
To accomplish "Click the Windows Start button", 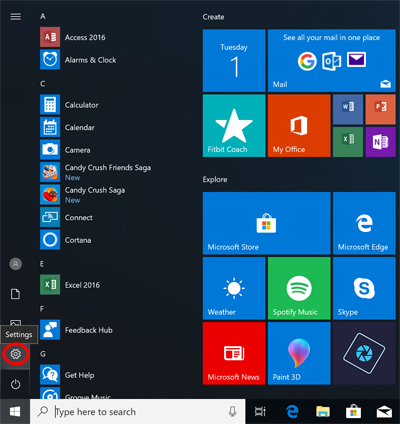I will [x=15, y=412].
